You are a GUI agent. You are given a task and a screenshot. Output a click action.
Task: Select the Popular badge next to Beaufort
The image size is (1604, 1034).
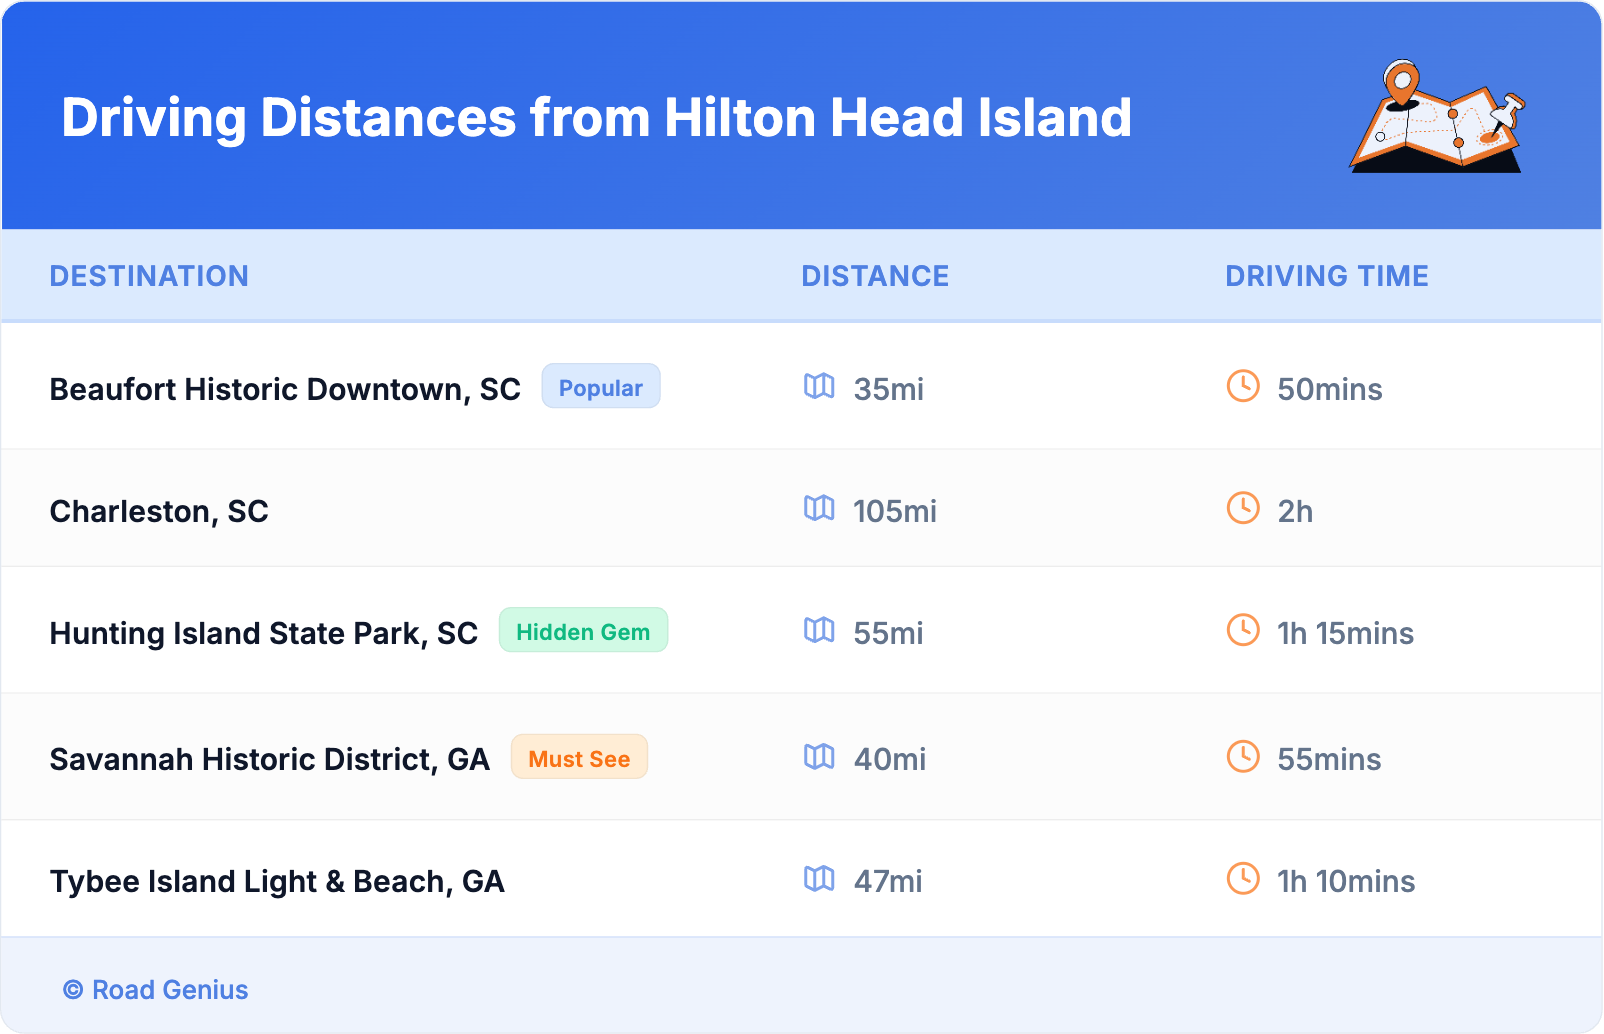(x=600, y=387)
